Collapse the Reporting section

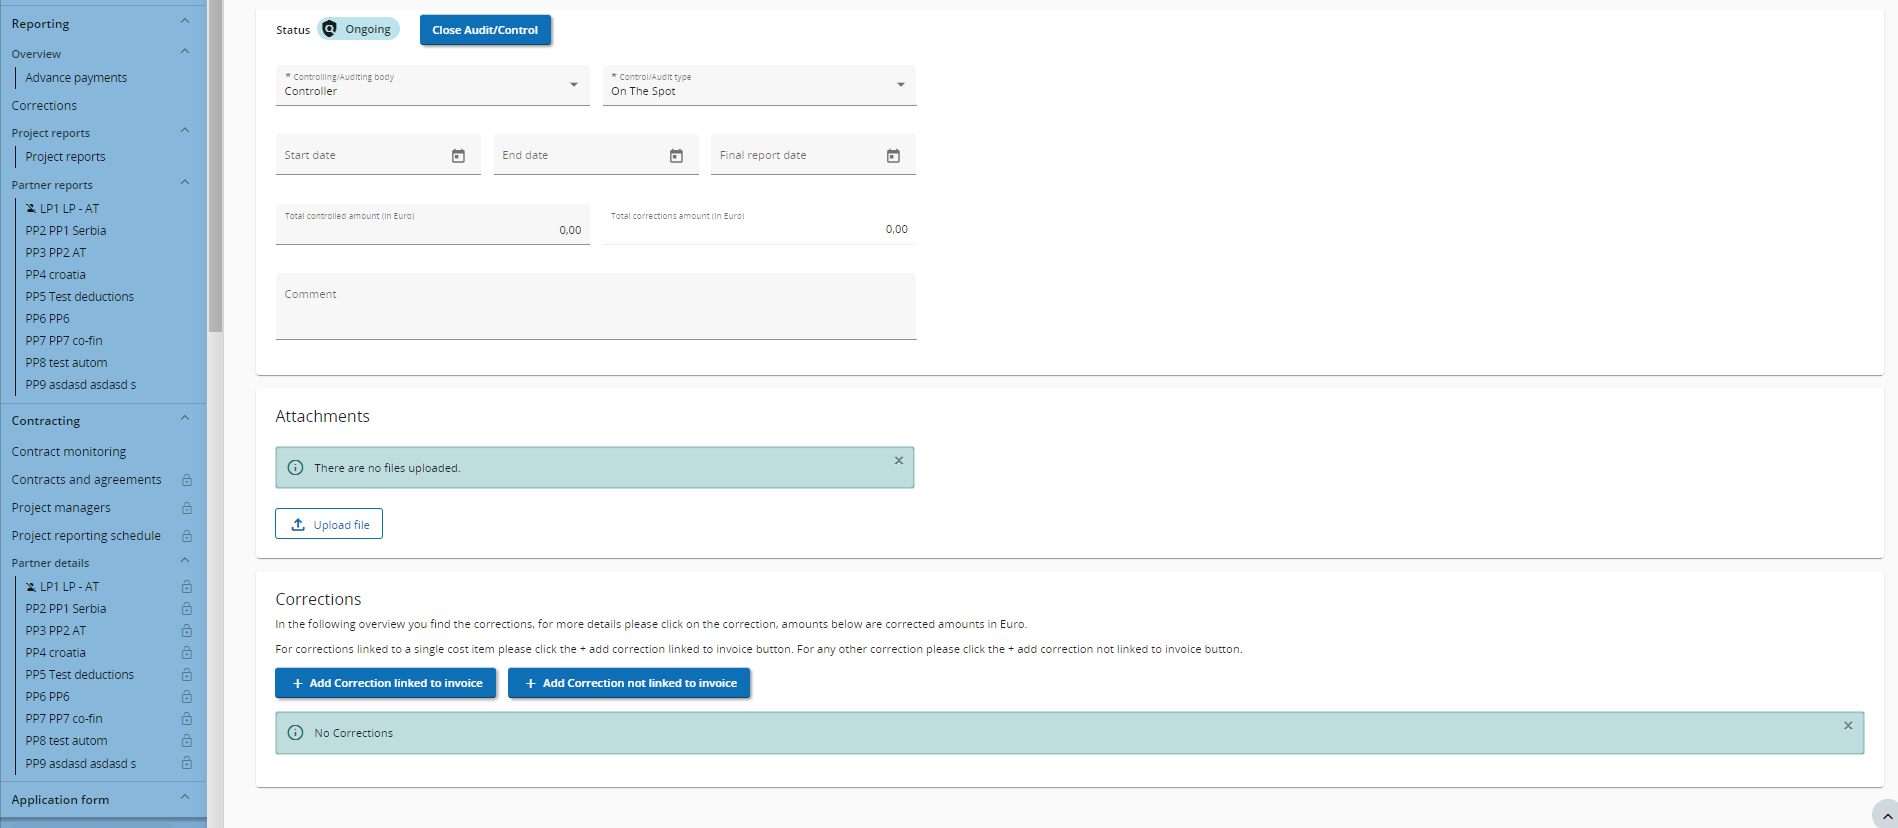[x=185, y=22]
